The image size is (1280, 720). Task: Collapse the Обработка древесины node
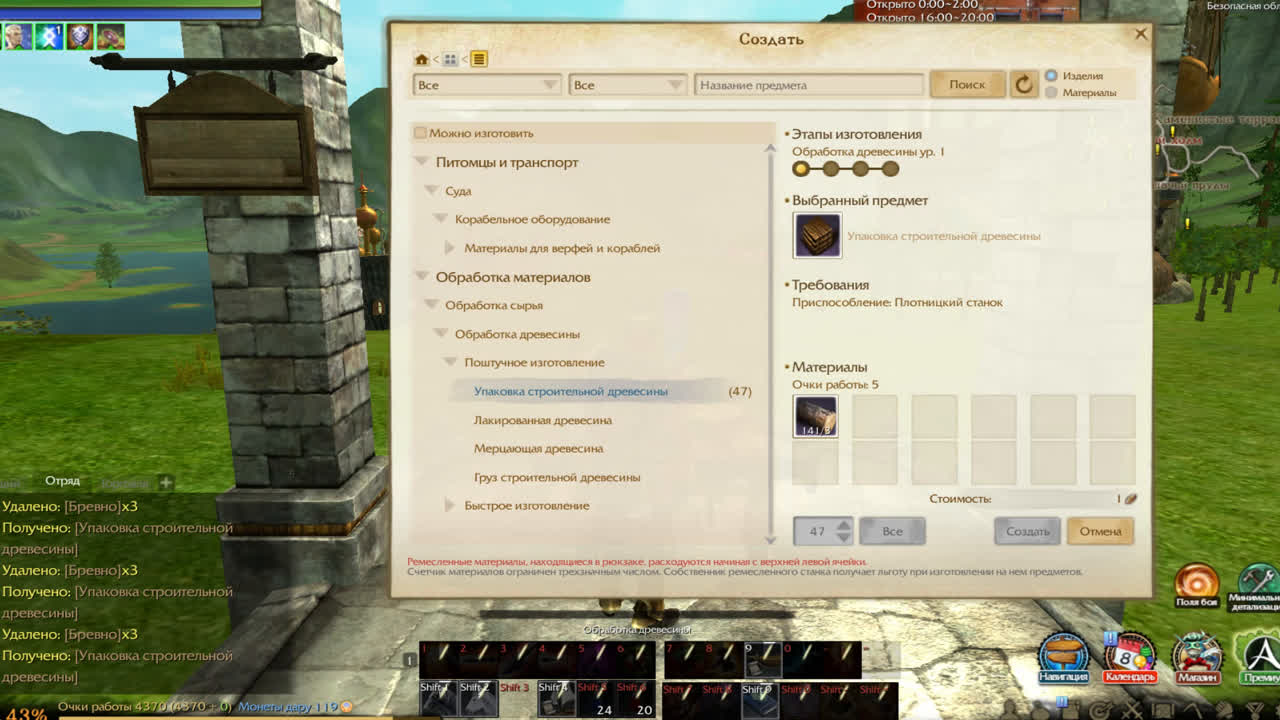[440, 334]
